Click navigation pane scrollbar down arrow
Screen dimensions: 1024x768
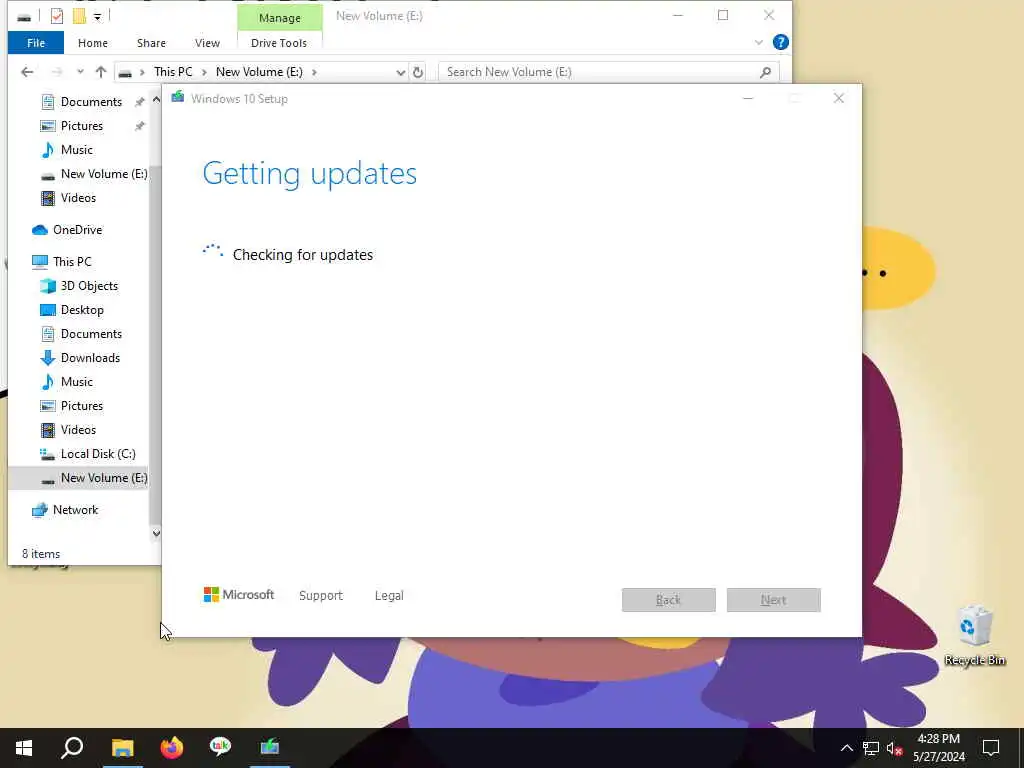[x=156, y=534]
